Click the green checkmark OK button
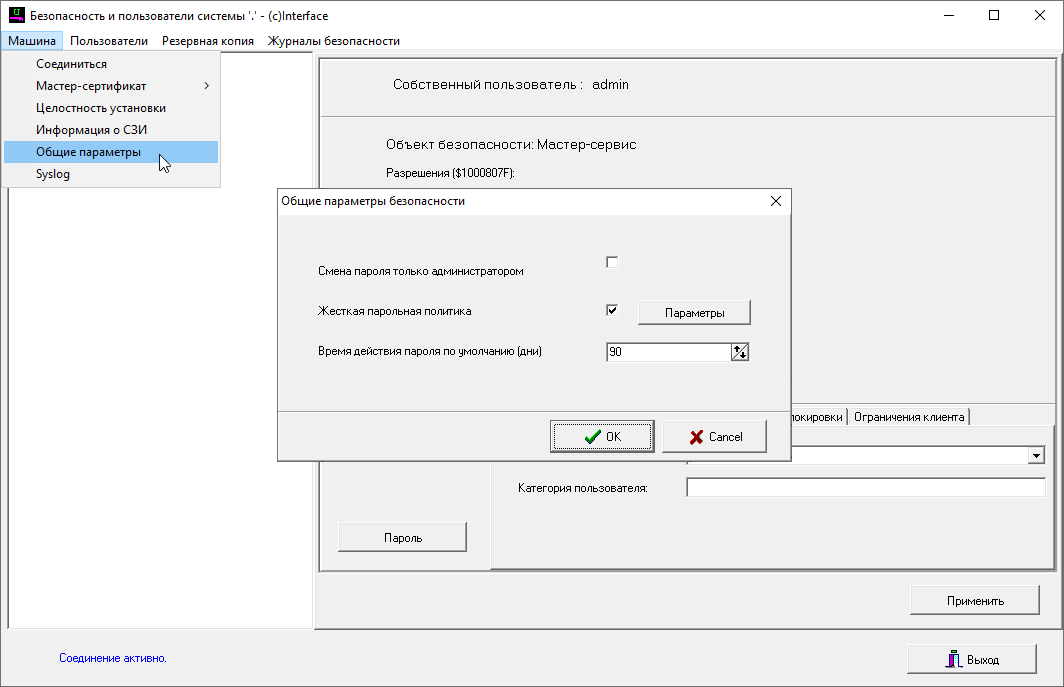Screen dimensions: 1064x687 click(601, 437)
